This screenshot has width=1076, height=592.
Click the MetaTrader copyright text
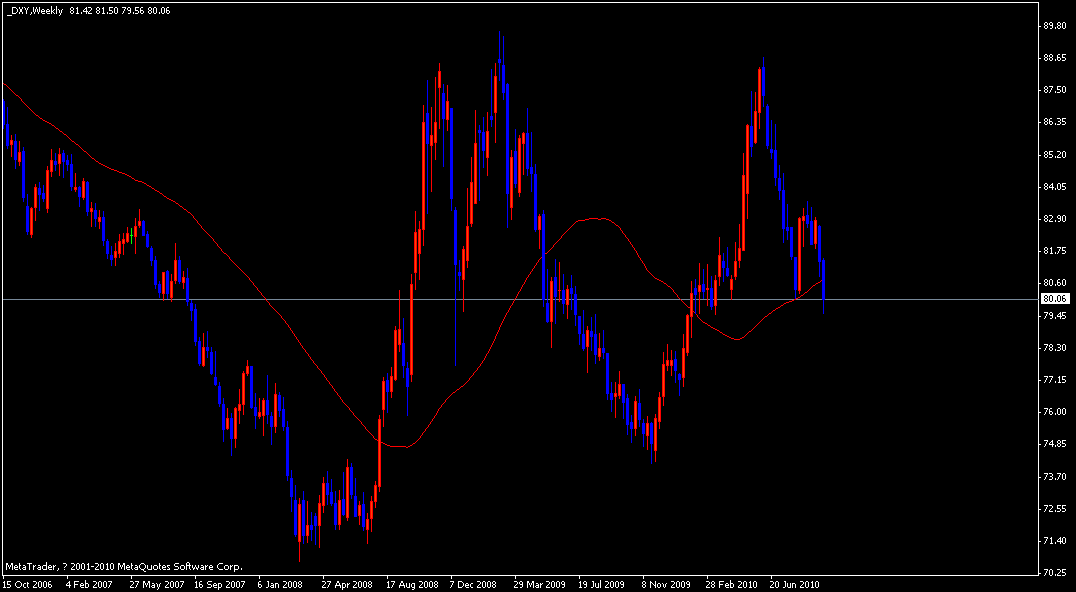click(123, 565)
